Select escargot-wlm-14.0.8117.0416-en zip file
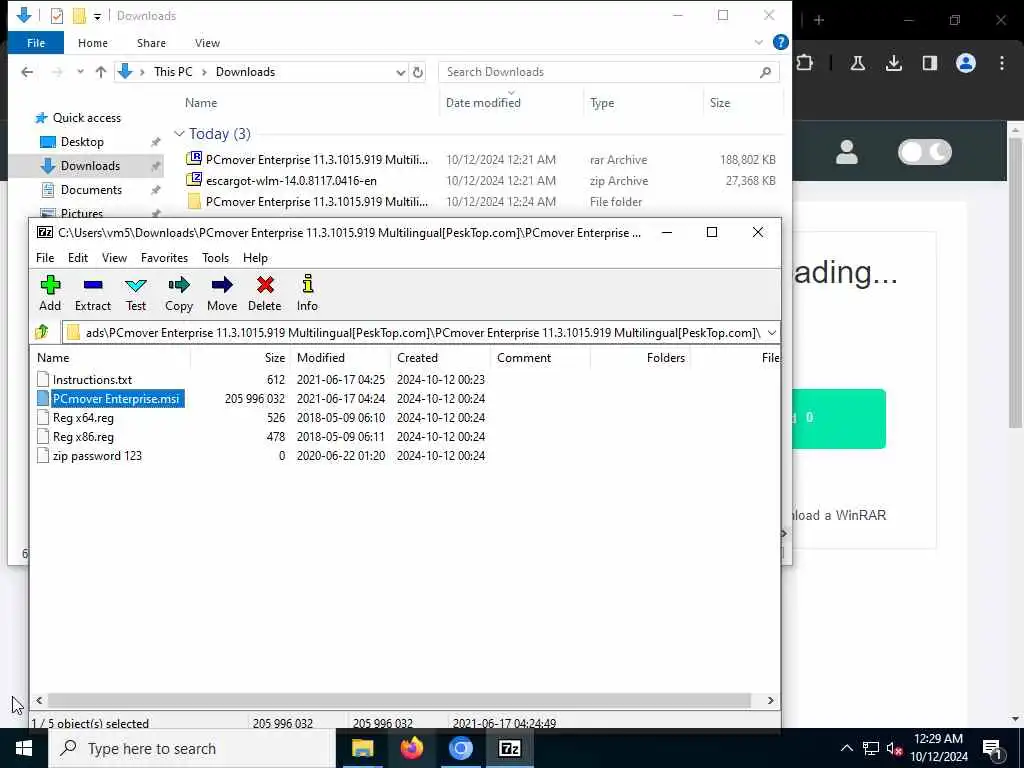Screen dimensions: 1024x768 481,181
